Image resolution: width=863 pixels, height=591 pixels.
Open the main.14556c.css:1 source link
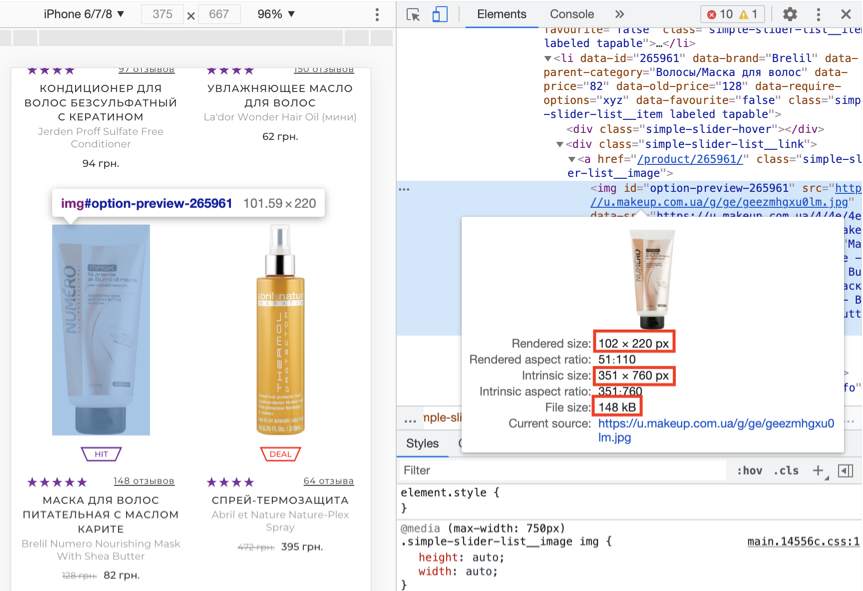(x=803, y=542)
